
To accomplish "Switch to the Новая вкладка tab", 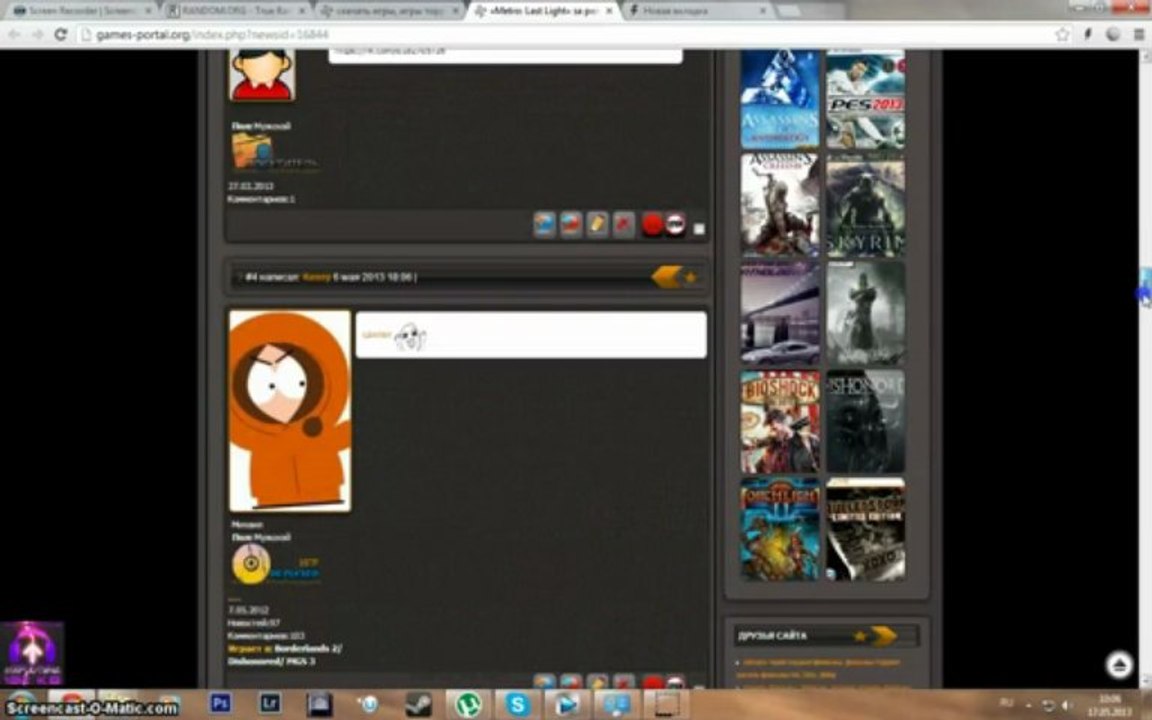I will [x=698, y=11].
